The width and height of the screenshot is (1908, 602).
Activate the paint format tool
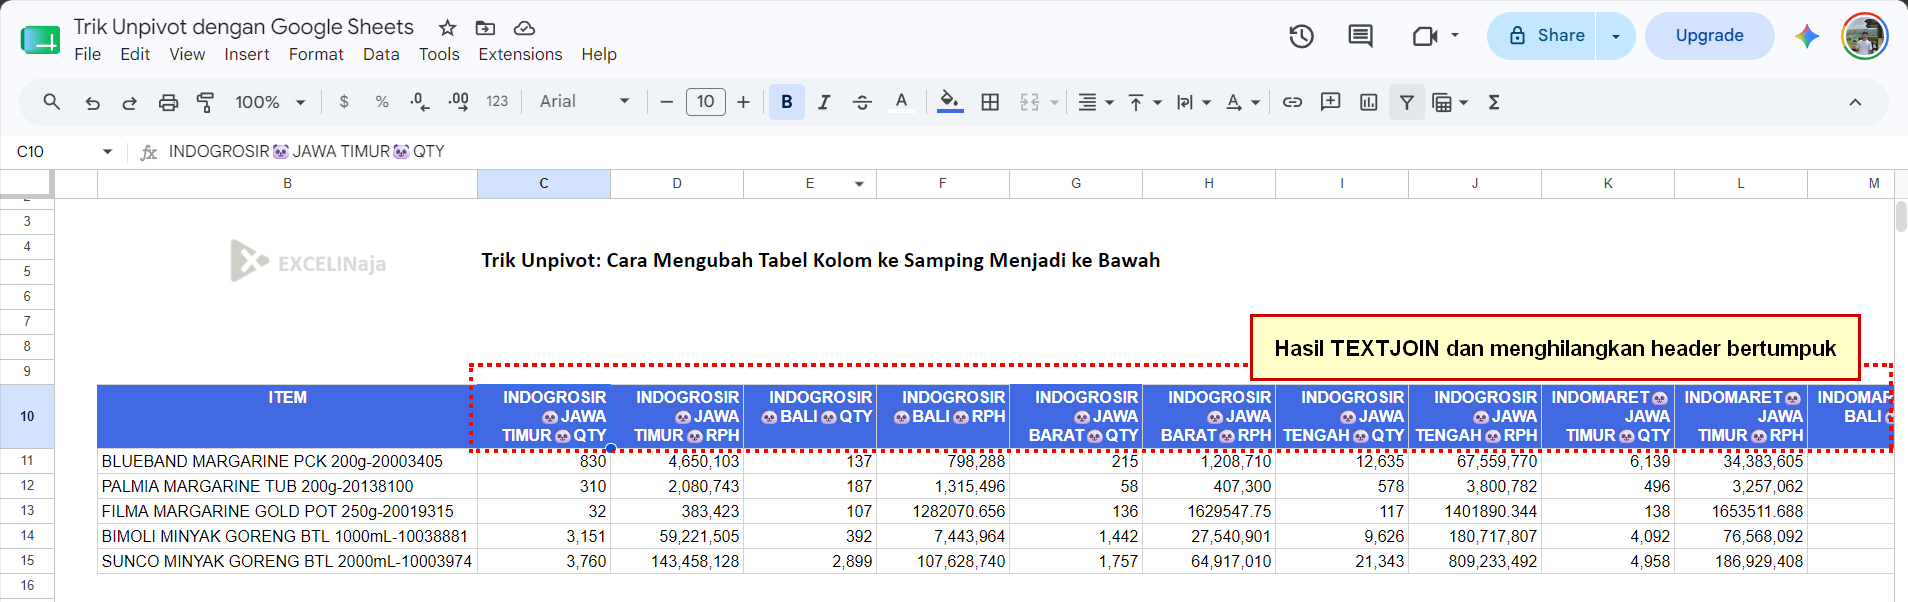tap(206, 102)
